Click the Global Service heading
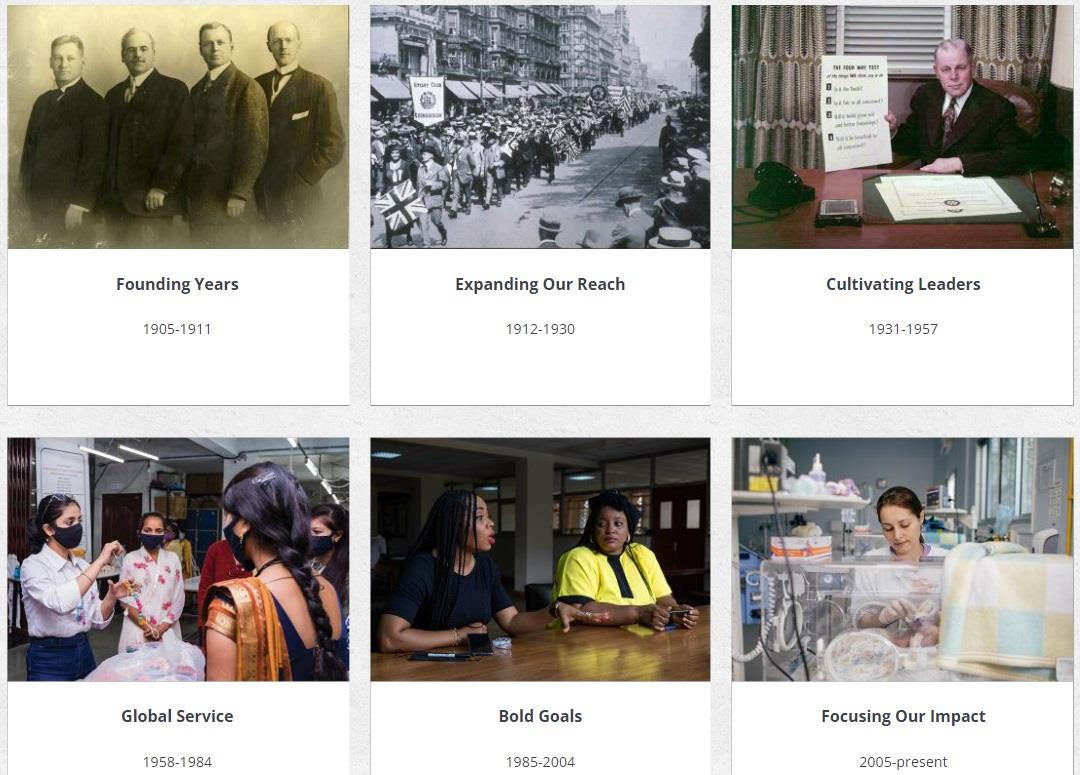This screenshot has width=1080, height=775. coord(177,716)
